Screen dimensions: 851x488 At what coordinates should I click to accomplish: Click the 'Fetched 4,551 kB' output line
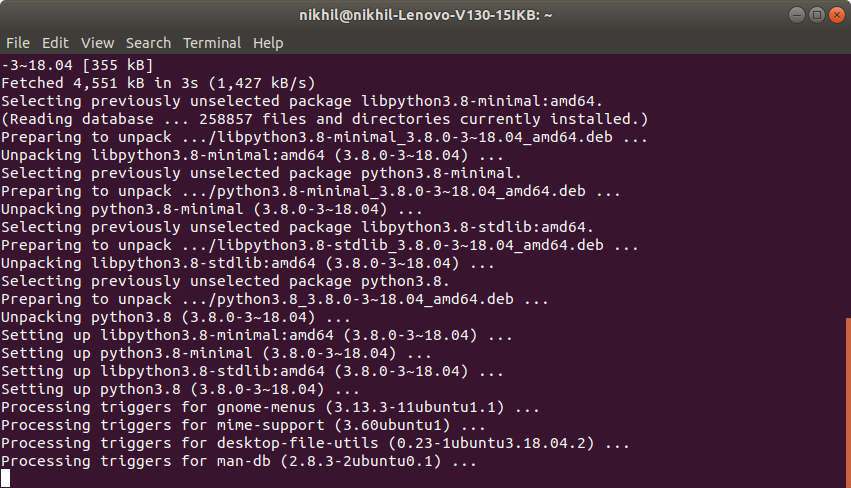pos(160,82)
